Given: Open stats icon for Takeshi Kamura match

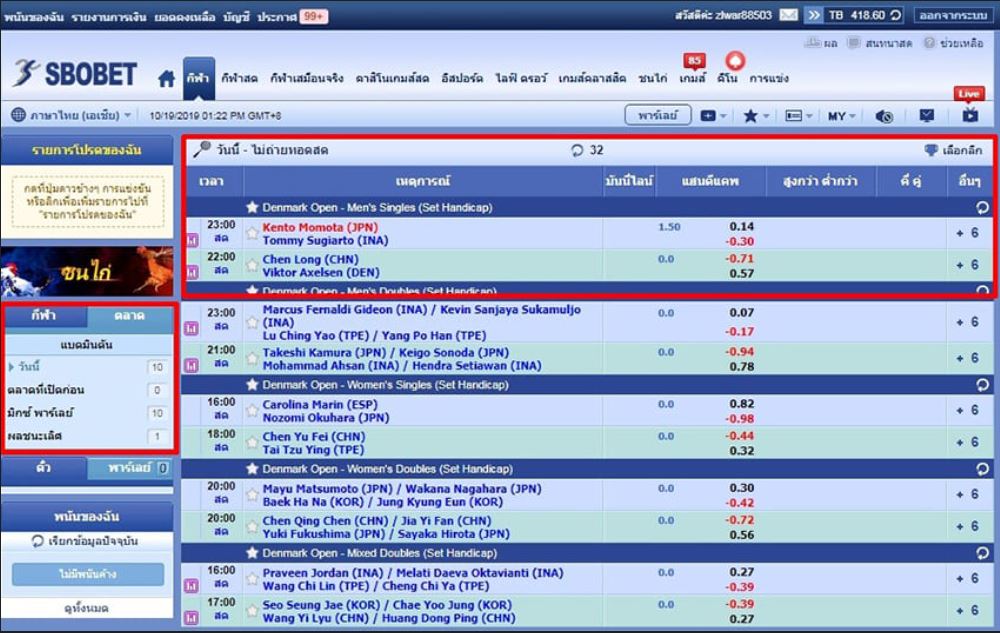Looking at the screenshot, I should coord(192,365).
